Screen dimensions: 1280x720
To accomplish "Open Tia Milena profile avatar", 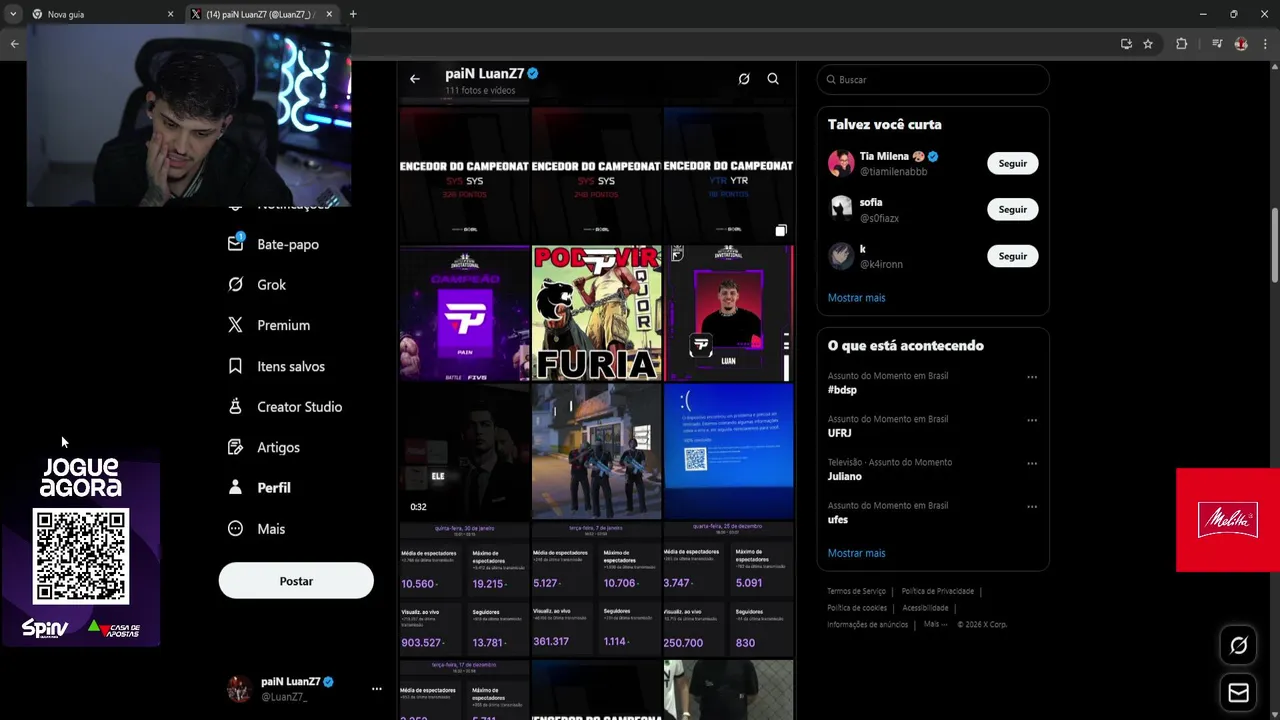I will 841,163.
